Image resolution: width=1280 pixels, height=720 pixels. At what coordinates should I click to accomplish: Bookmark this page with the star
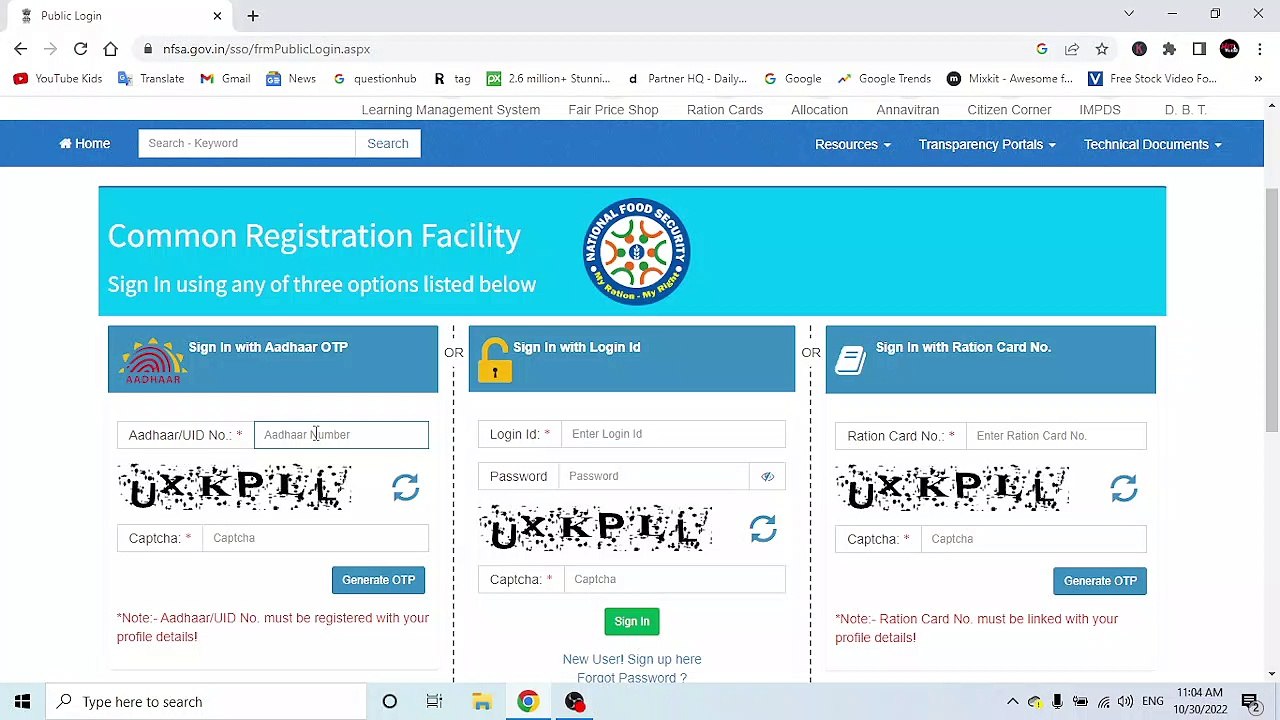pyautogui.click(x=1101, y=49)
